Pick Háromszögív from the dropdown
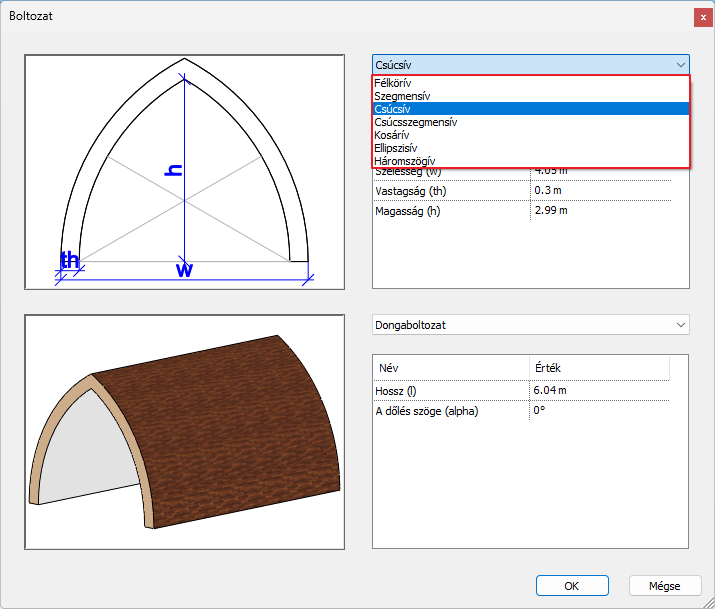 point(404,161)
